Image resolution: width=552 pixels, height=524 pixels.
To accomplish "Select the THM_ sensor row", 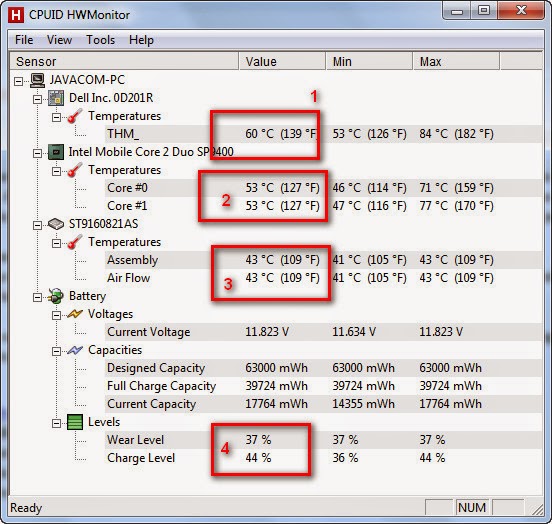I will coord(323,134).
